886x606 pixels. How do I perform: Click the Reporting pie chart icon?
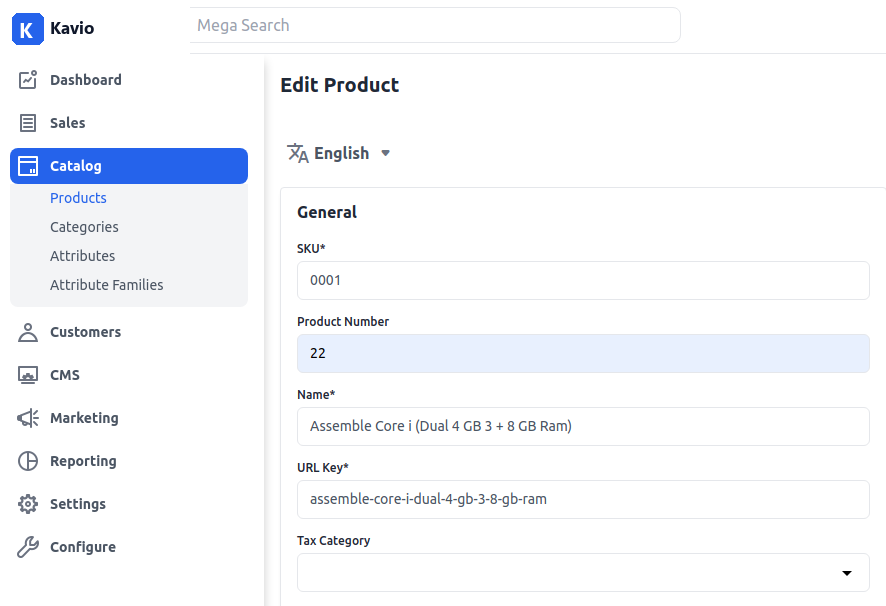[28, 461]
